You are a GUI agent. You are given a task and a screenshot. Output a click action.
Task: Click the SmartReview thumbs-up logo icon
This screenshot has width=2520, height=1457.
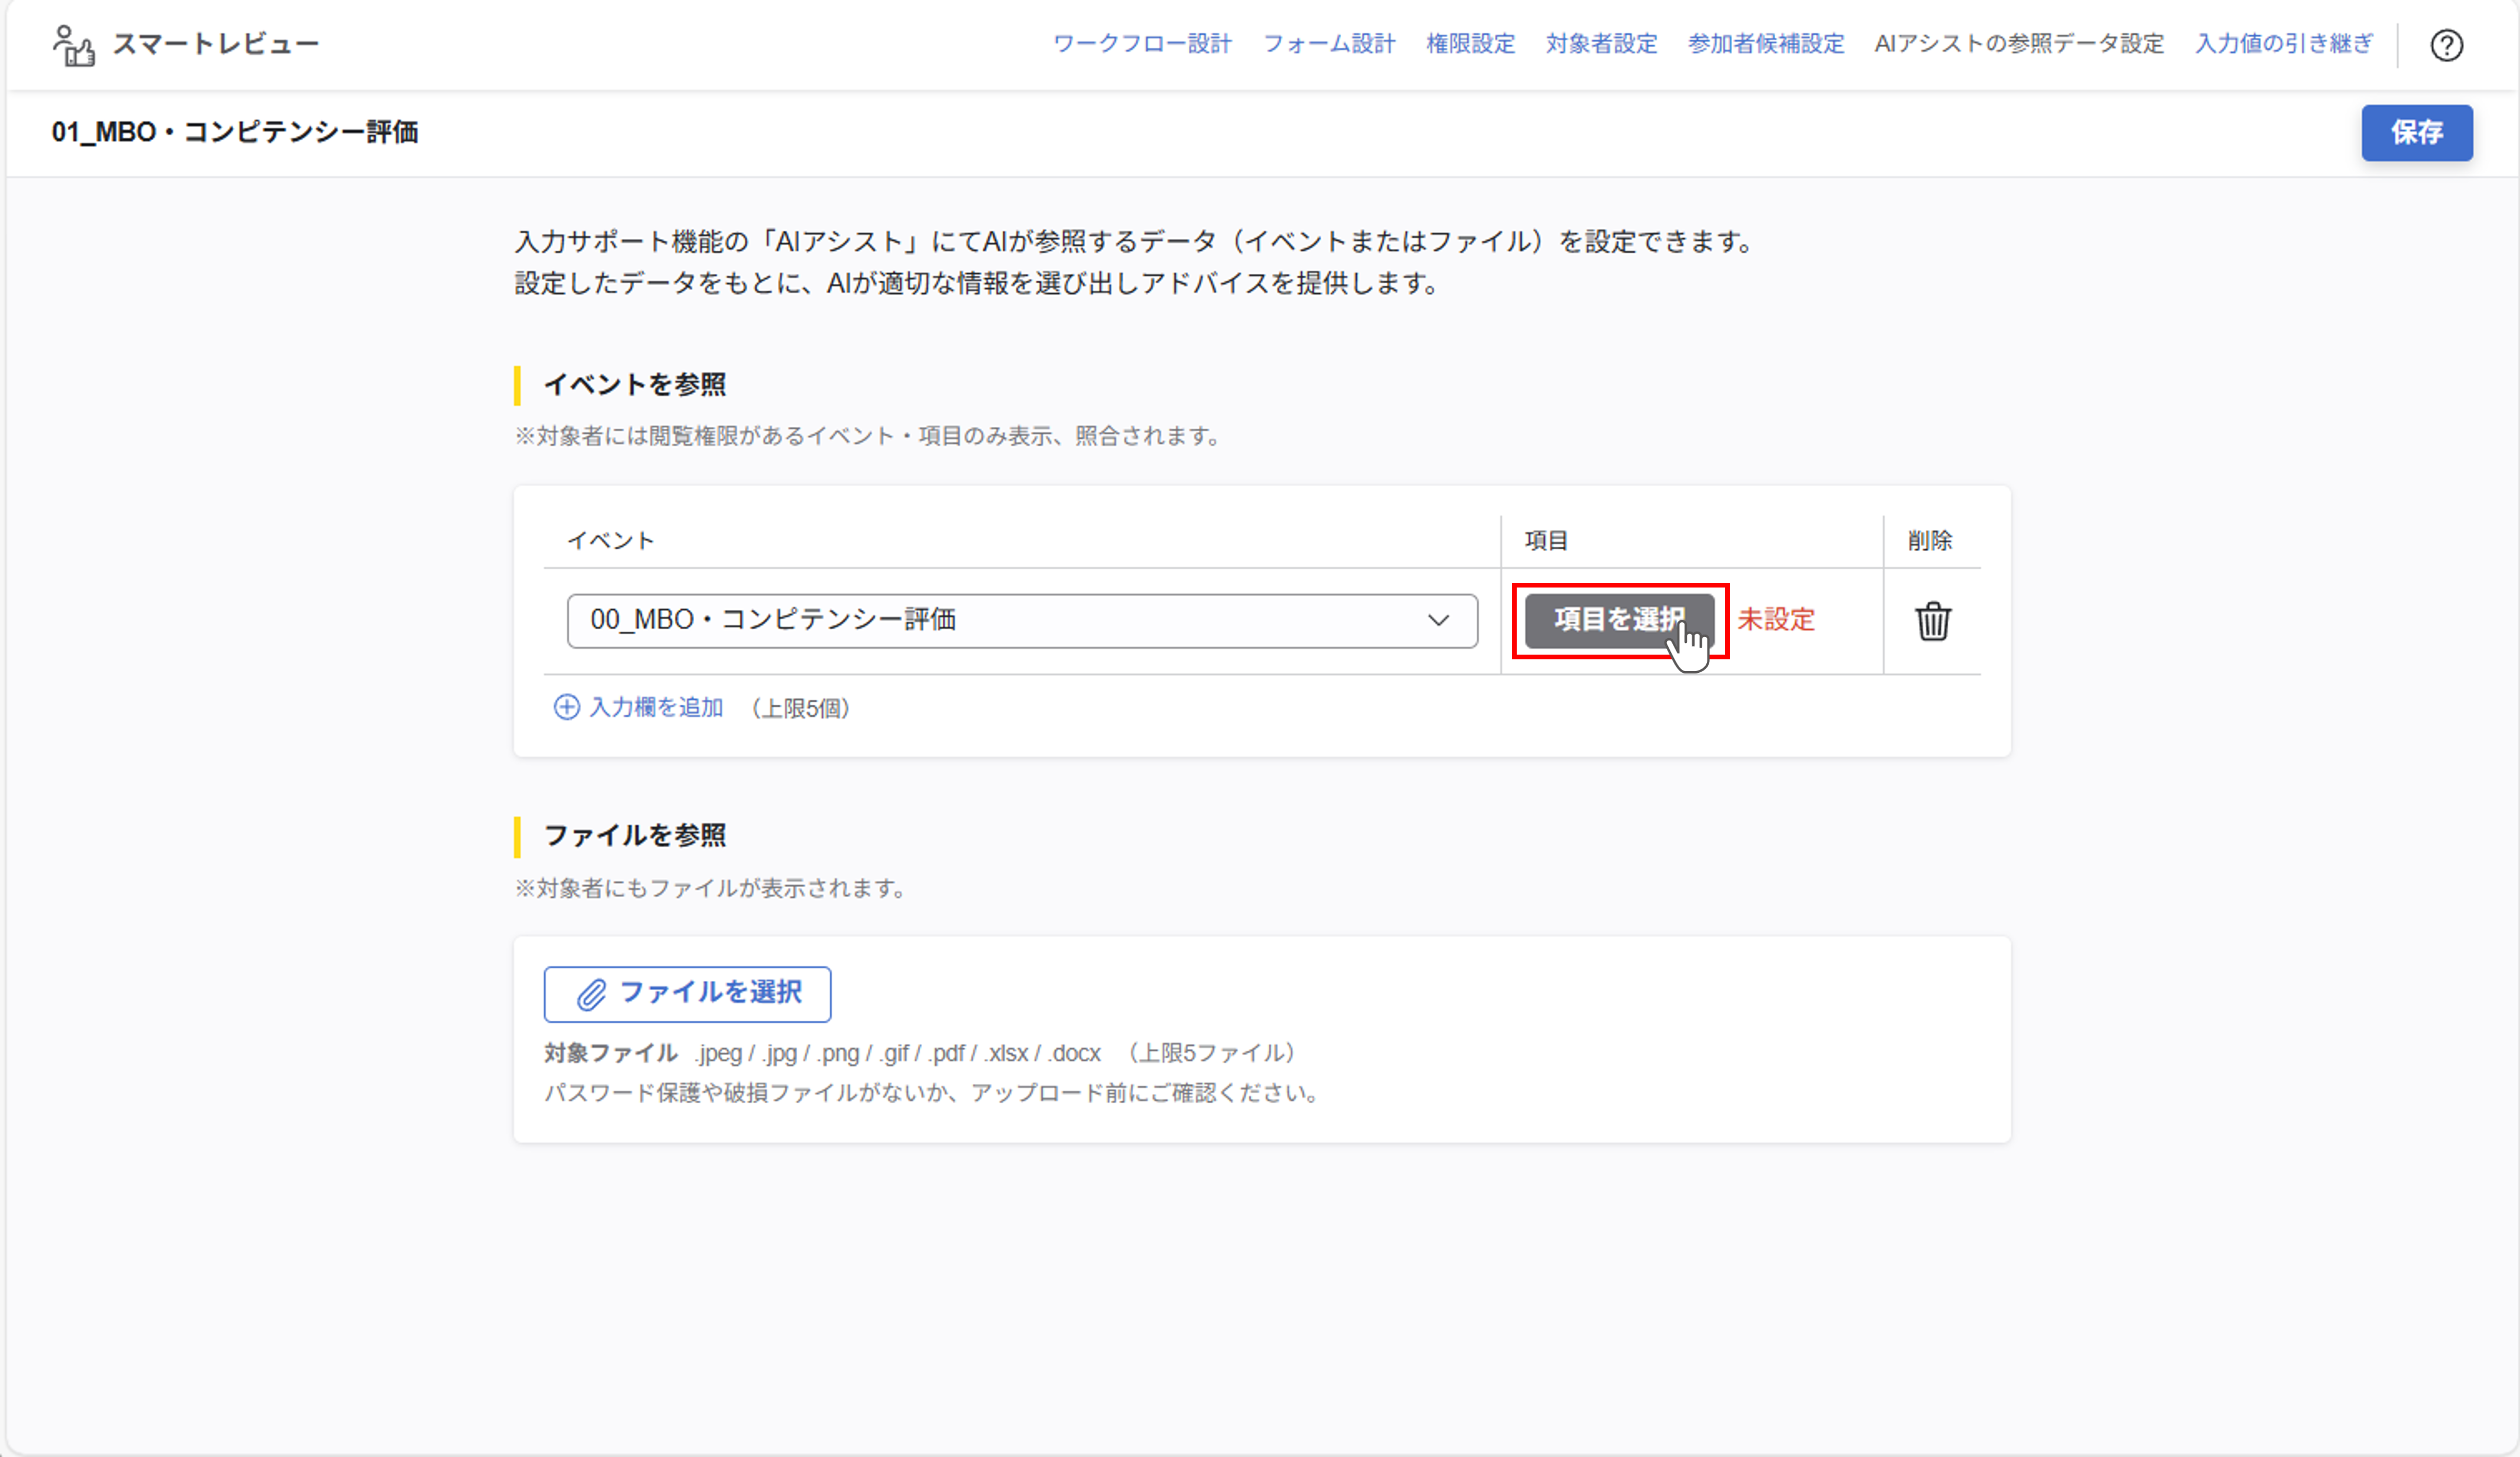tap(74, 46)
